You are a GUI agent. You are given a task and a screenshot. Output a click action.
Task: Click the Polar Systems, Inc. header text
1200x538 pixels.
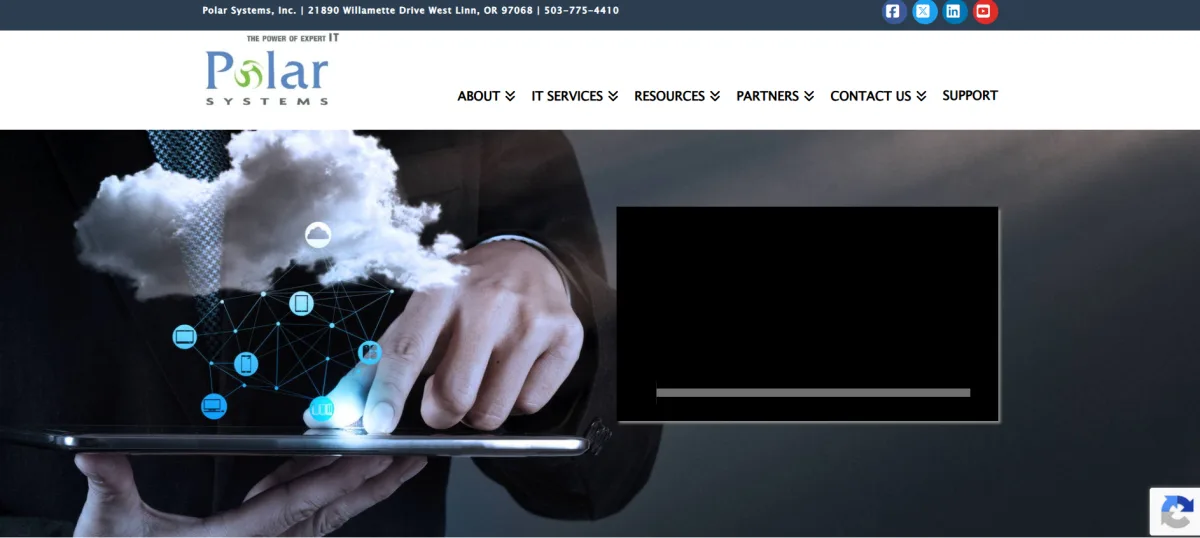coord(249,11)
